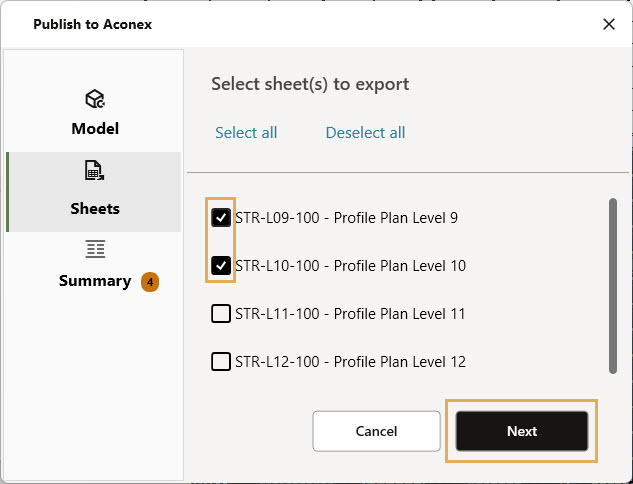The image size is (633, 484).
Task: Close the Publish to Aconex dialog
Action: (608, 24)
